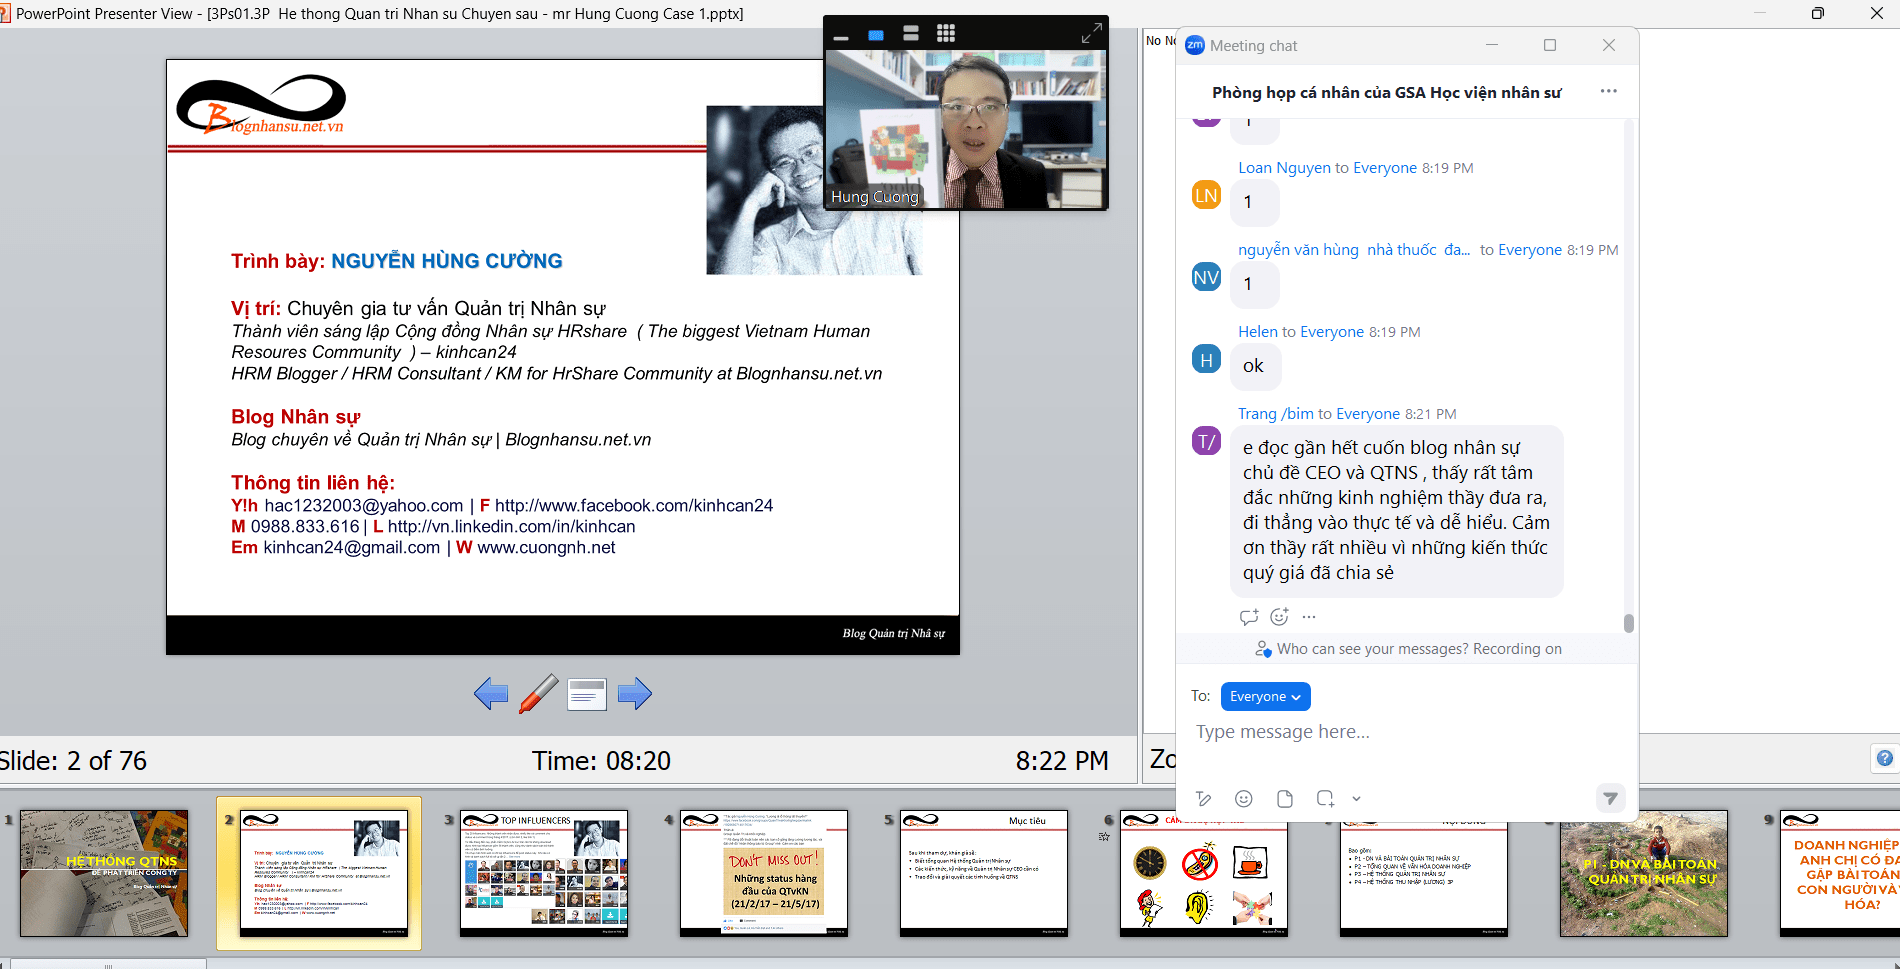Select slide 9 thumbnail DOANH NGHIỆP
This screenshot has width=1900, height=969.
tap(1840, 873)
